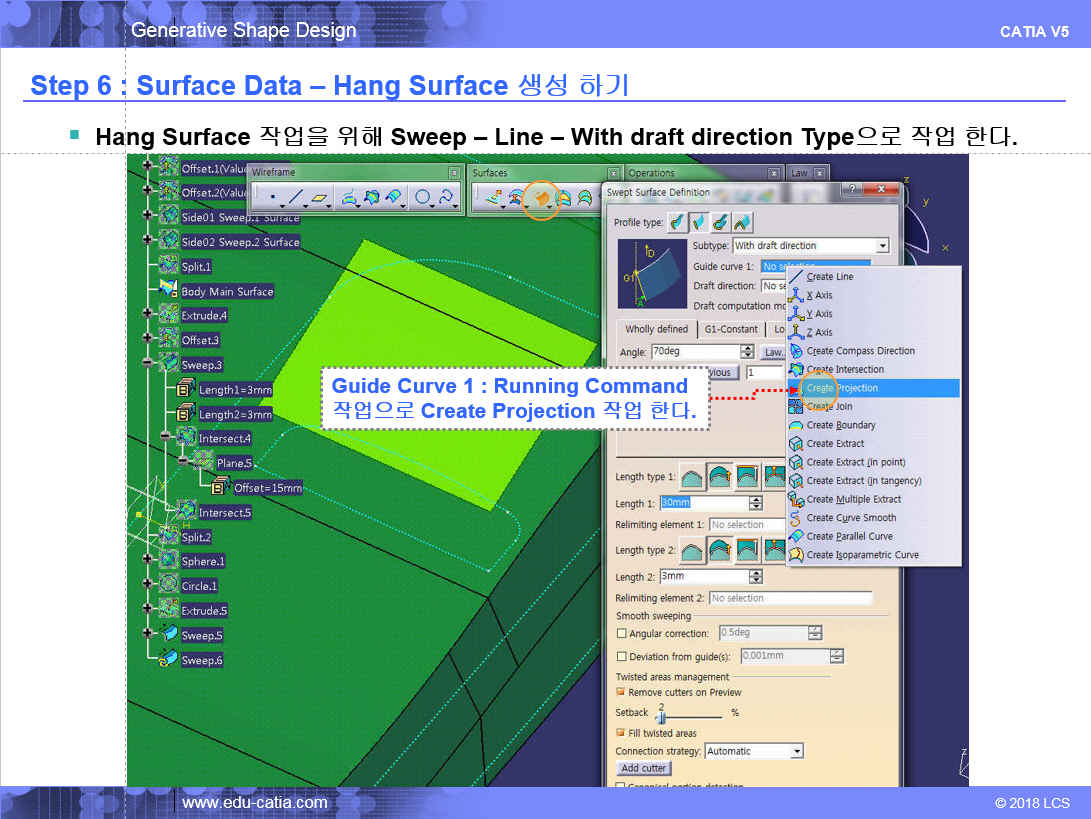Adjust the Setback slider handle
This screenshot has width=1091, height=819.
[x=660, y=717]
